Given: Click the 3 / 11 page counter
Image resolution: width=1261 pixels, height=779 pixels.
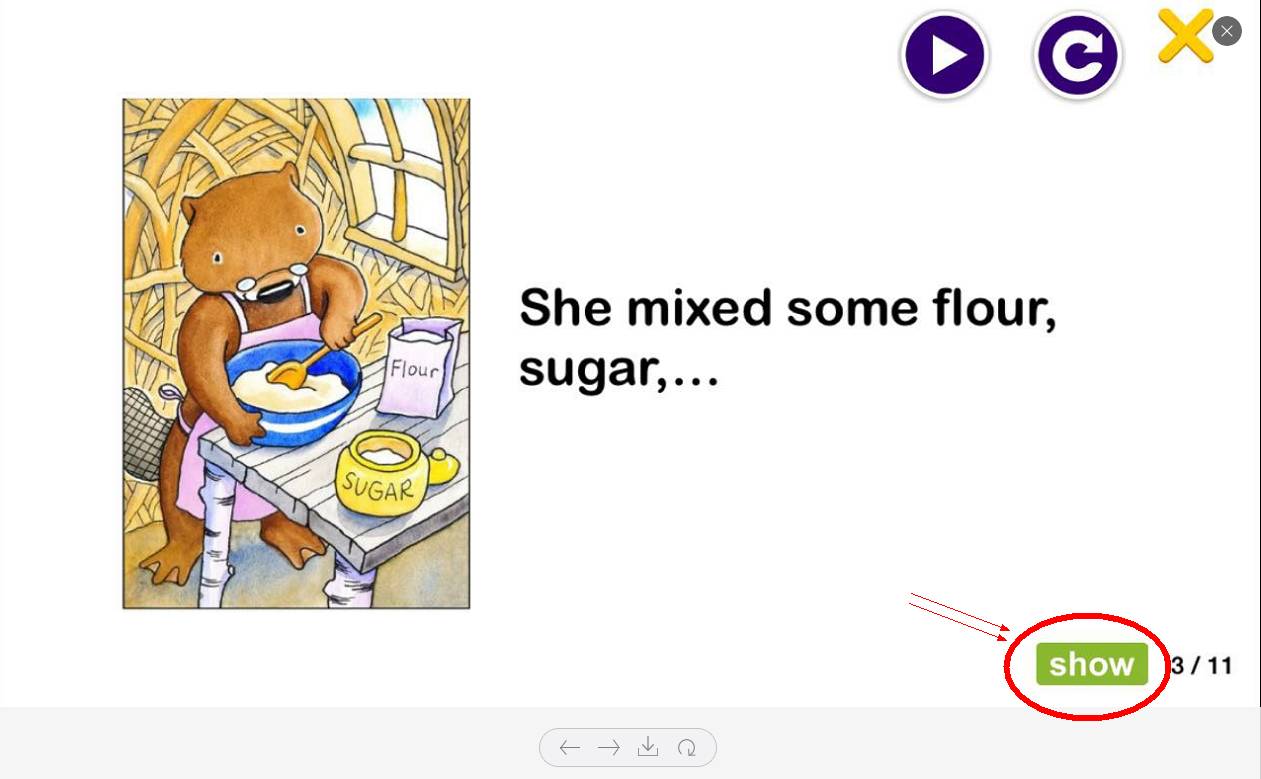Looking at the screenshot, I should click(x=1202, y=665).
